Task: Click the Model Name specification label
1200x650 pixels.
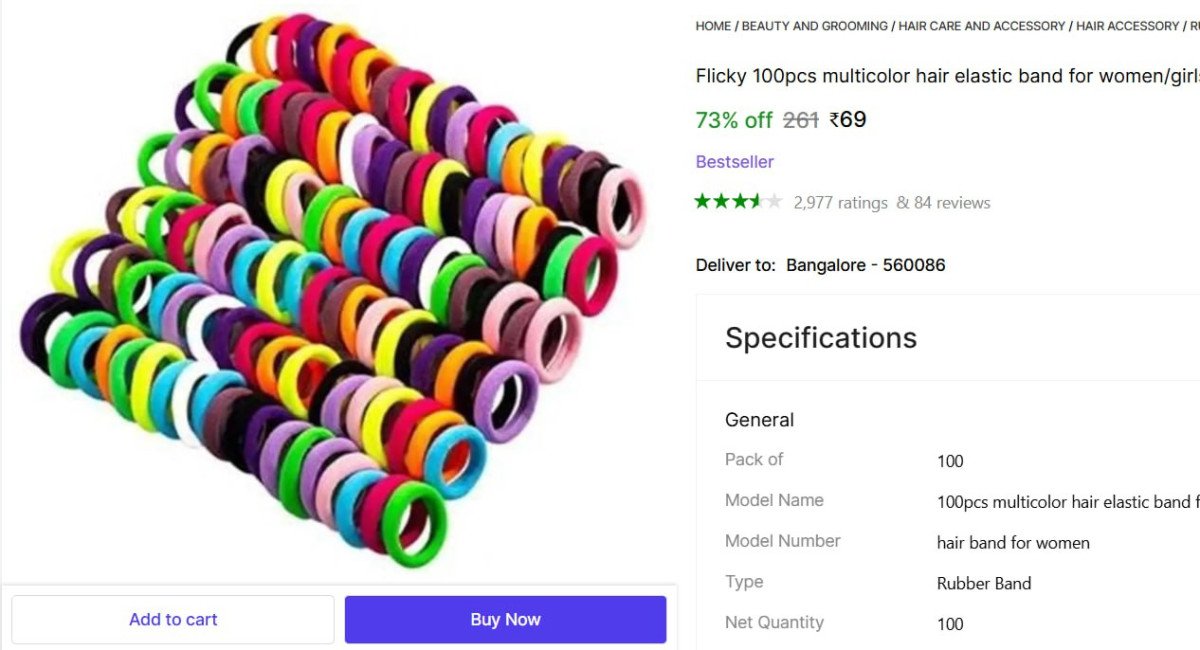Action: 774,500
